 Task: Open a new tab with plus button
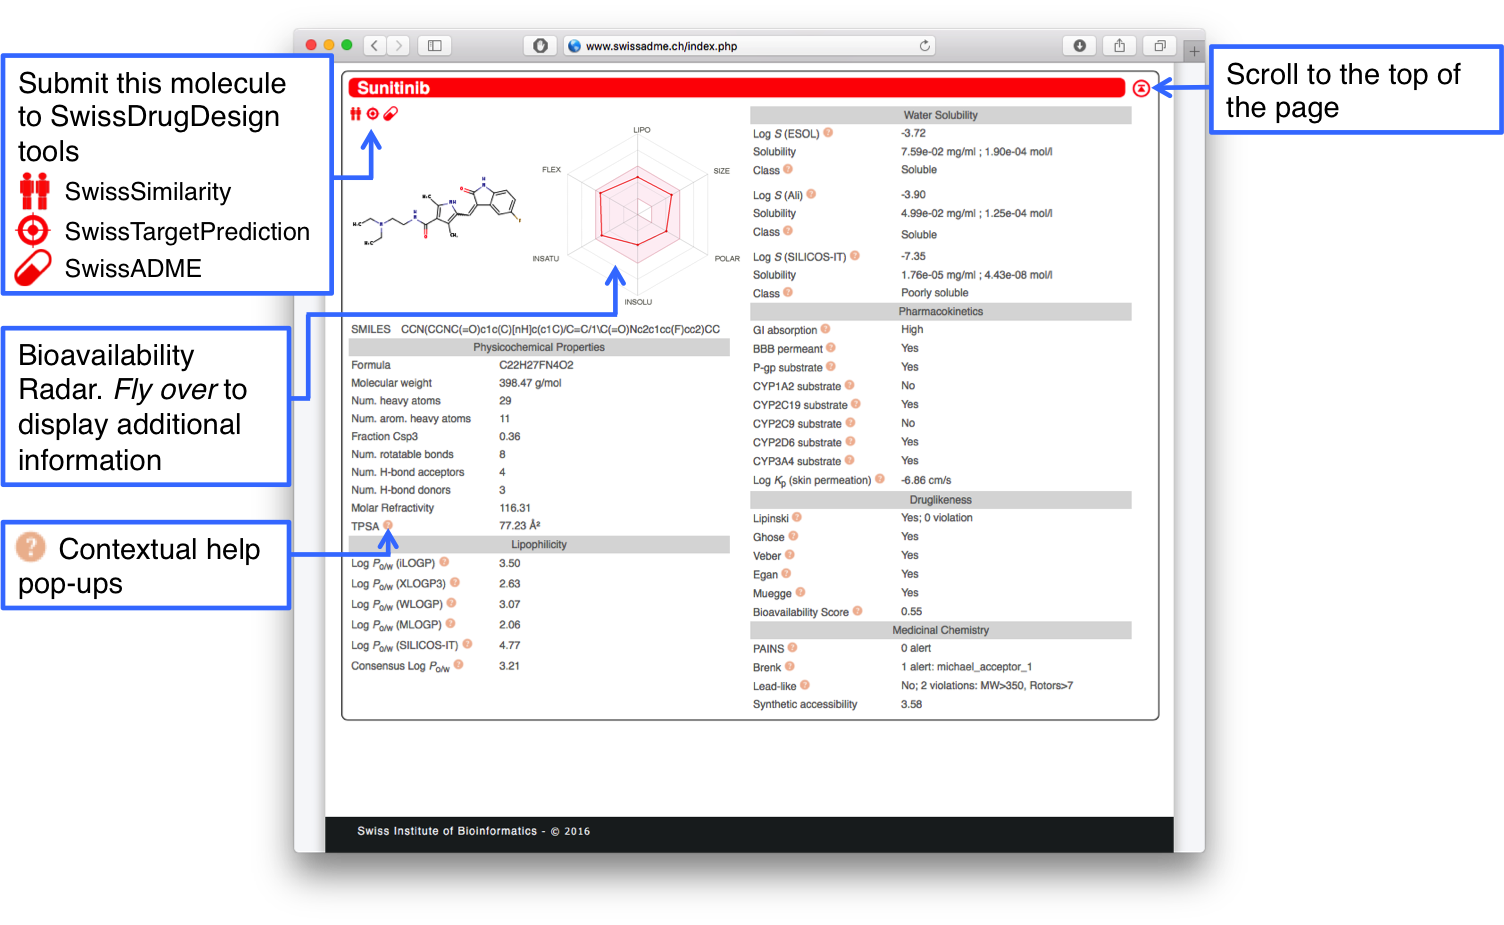click(1194, 51)
